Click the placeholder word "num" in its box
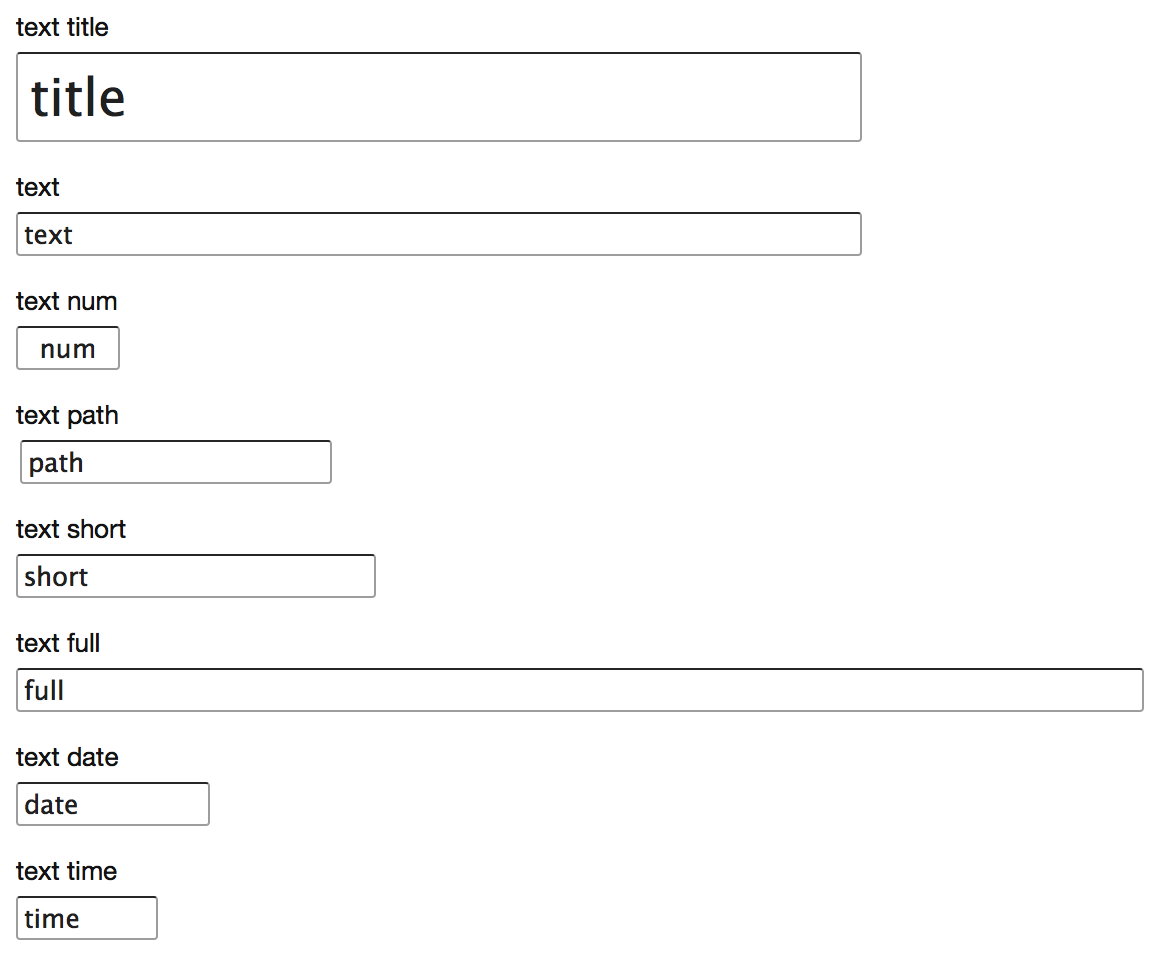This screenshot has width=1158, height=958. point(68,349)
